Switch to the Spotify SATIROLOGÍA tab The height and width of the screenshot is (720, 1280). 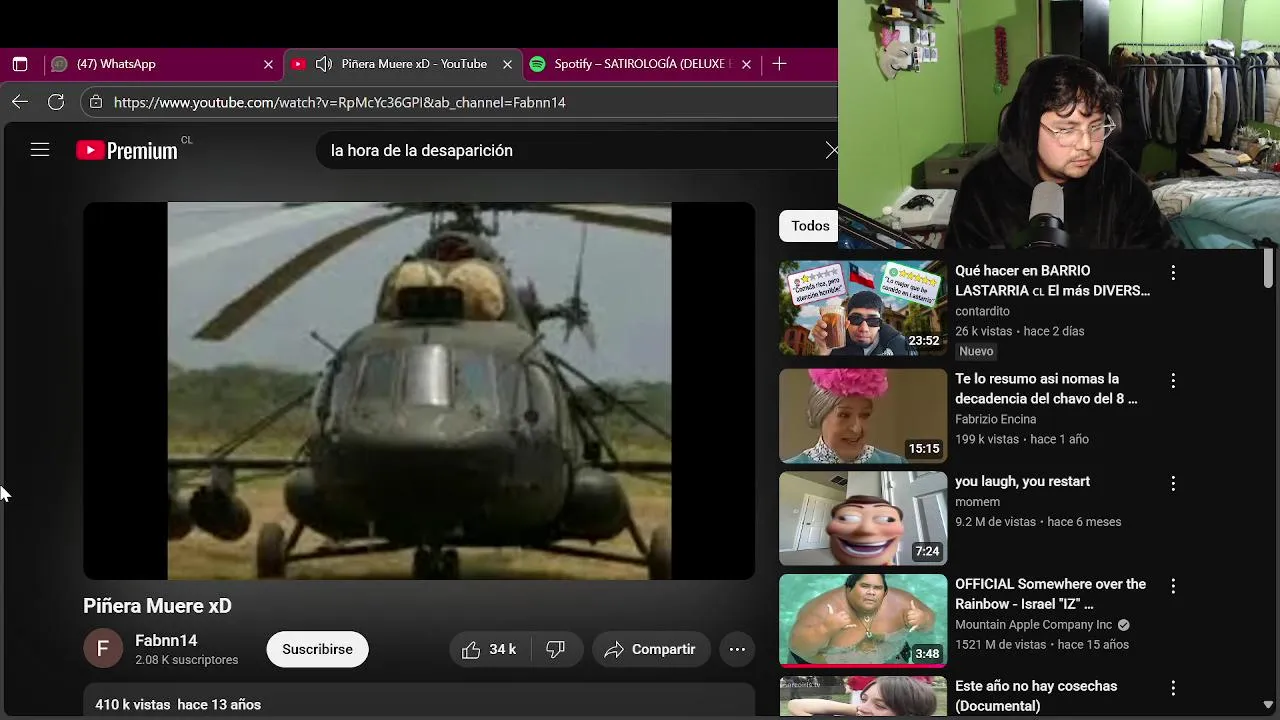point(641,64)
